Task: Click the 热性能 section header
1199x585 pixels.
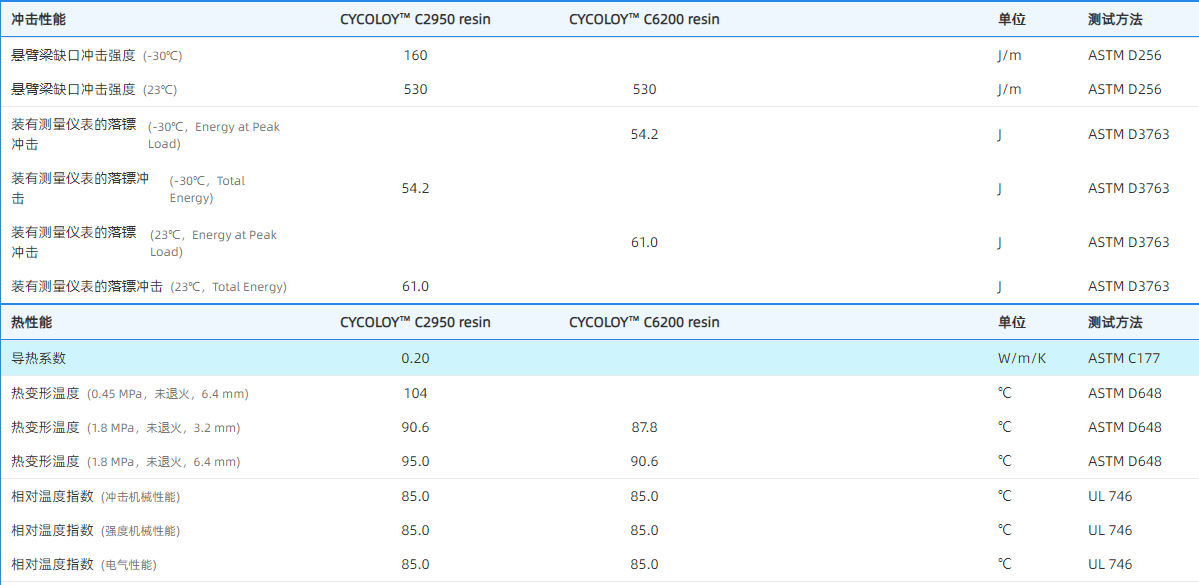Action: pos(31,323)
